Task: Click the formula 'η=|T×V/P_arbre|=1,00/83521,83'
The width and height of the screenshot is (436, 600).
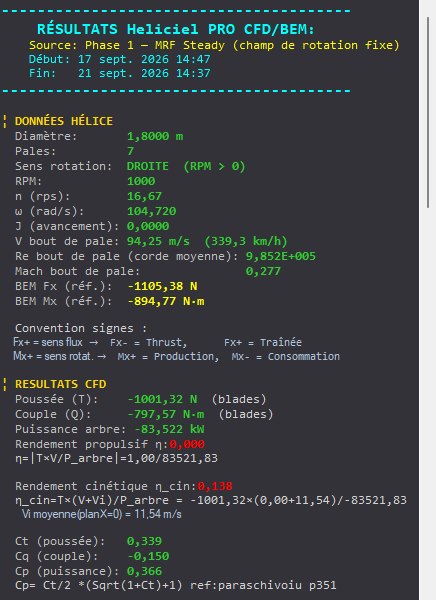Action: pos(116,458)
